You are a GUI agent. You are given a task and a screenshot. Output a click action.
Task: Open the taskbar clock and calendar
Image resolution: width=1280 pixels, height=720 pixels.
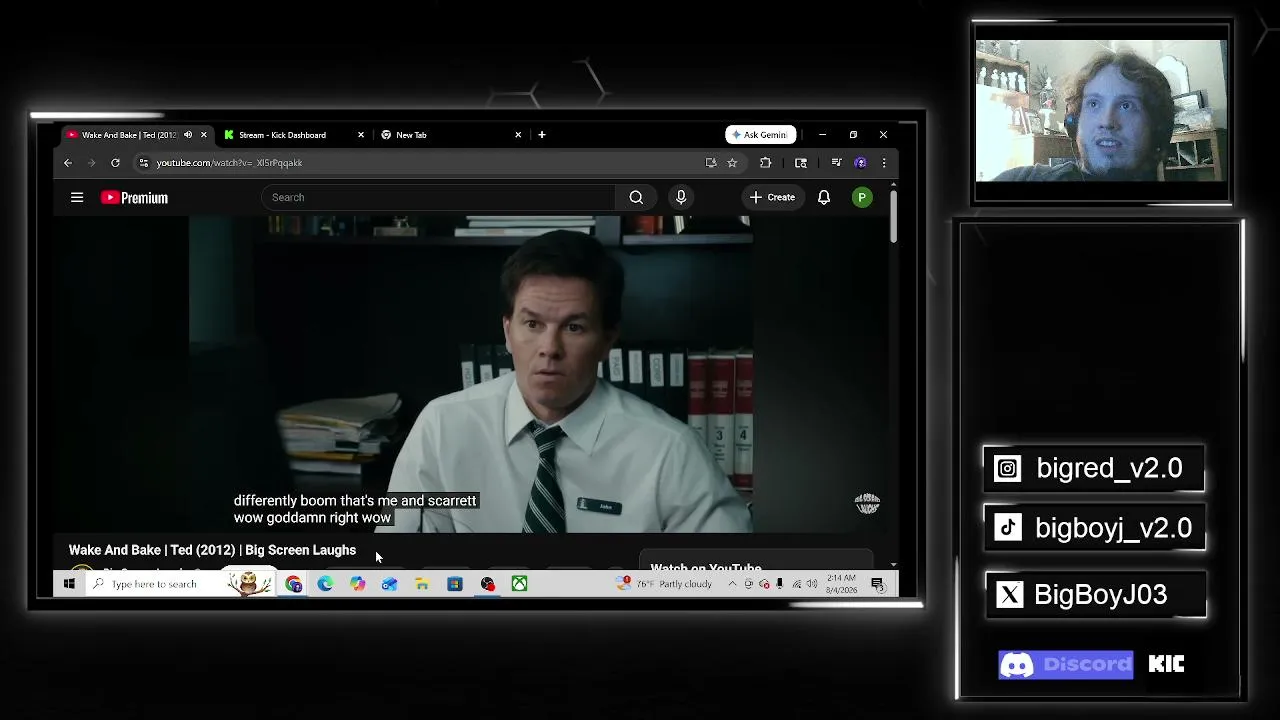coord(841,584)
